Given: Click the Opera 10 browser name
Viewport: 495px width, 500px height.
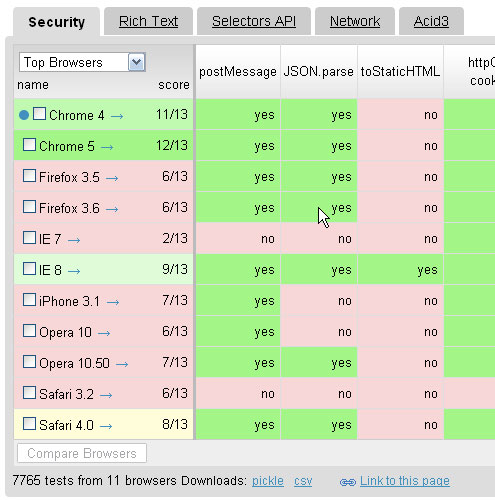Looking at the screenshot, I should click(x=65, y=332).
